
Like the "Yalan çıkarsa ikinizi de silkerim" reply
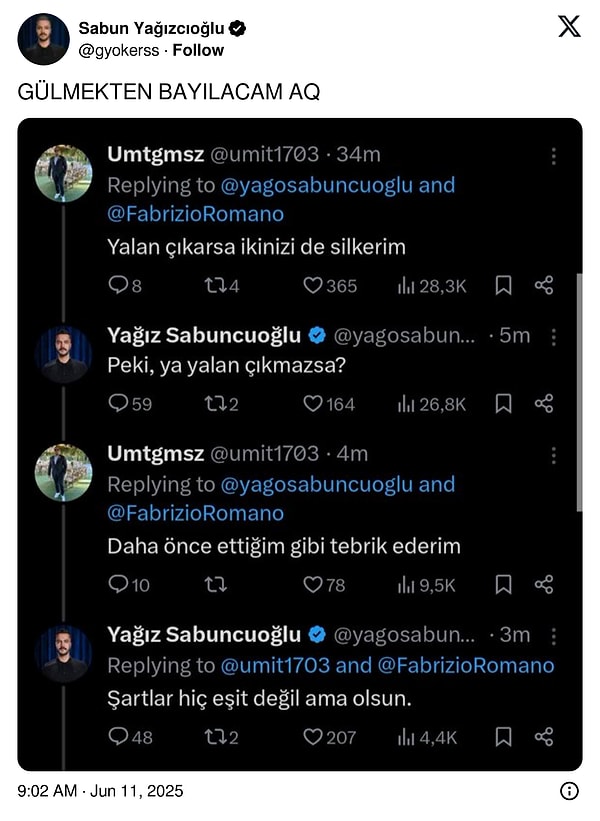pos(314,286)
